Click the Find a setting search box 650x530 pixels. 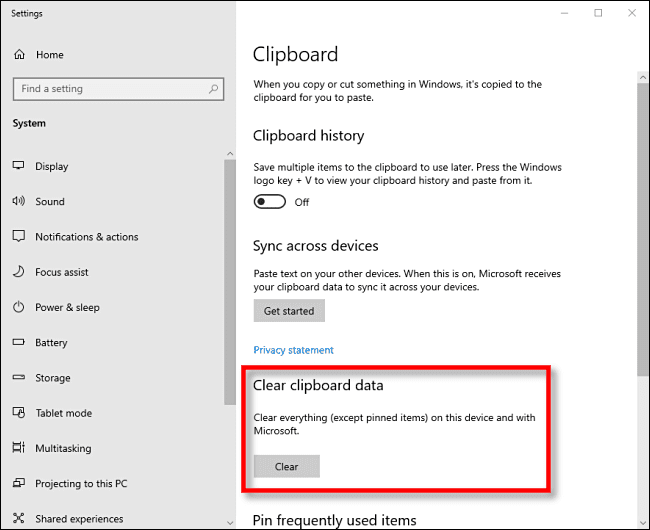110,89
